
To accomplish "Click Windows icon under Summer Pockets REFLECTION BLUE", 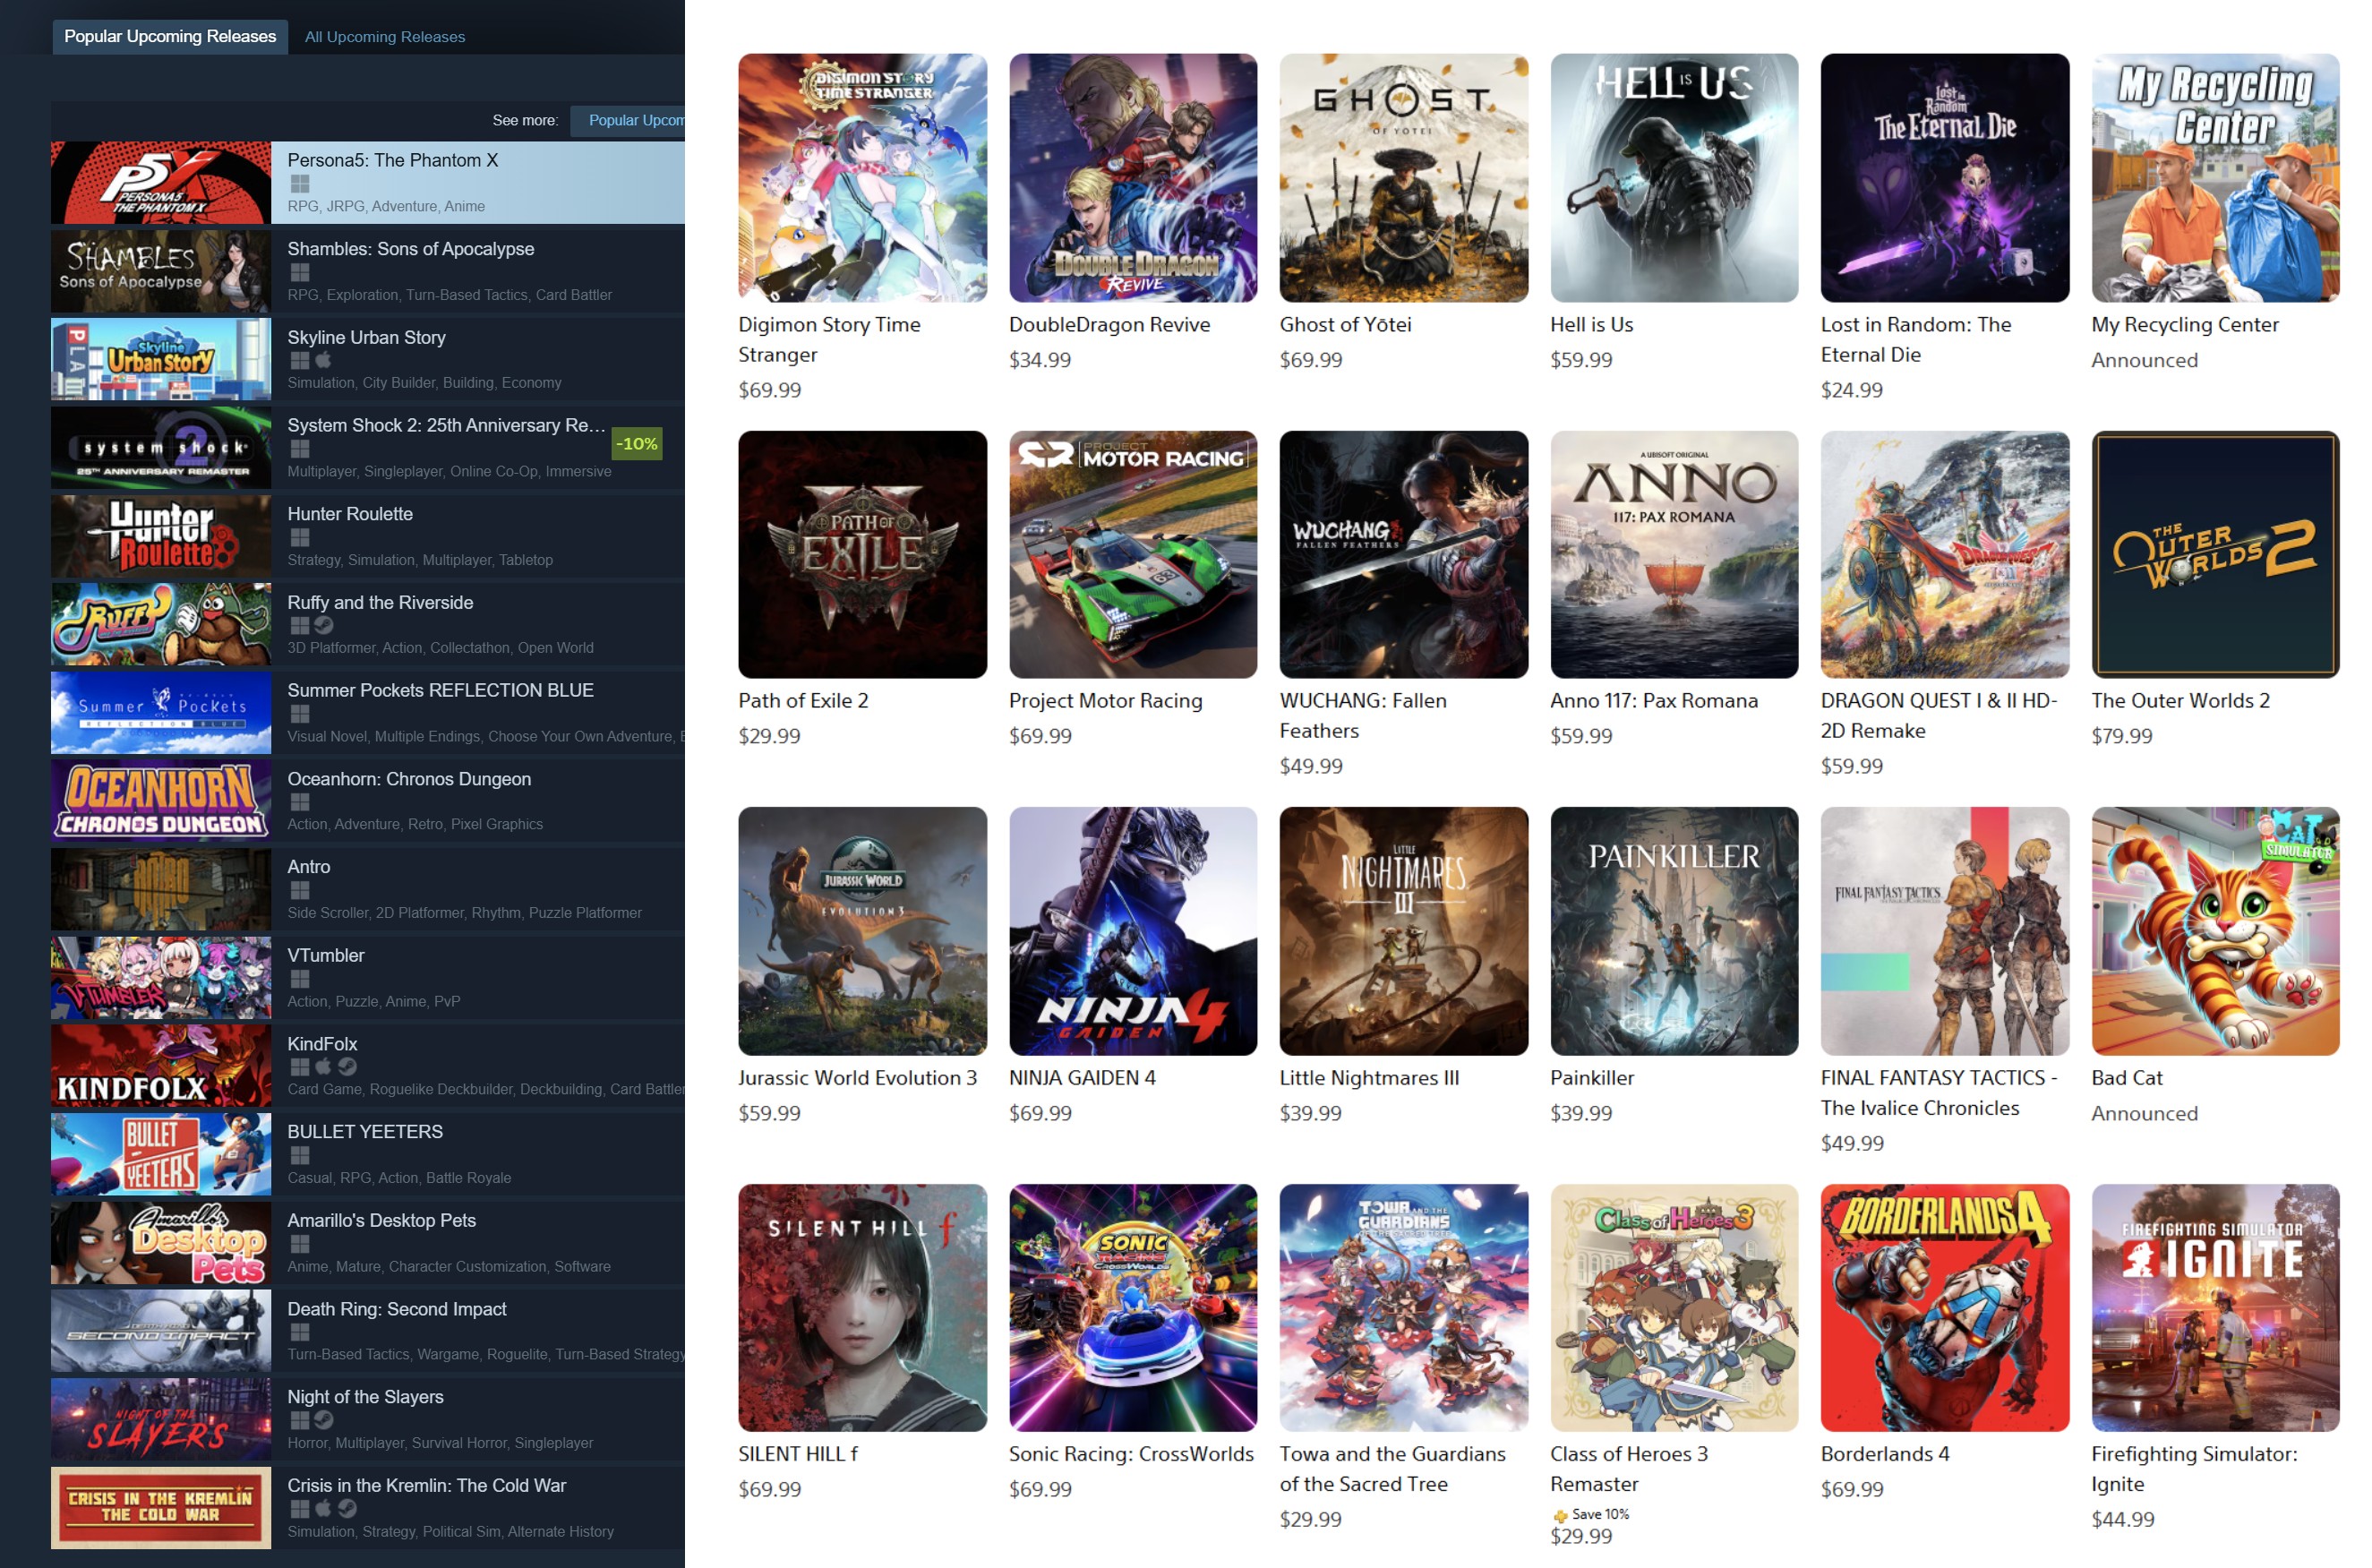I will 300,714.
